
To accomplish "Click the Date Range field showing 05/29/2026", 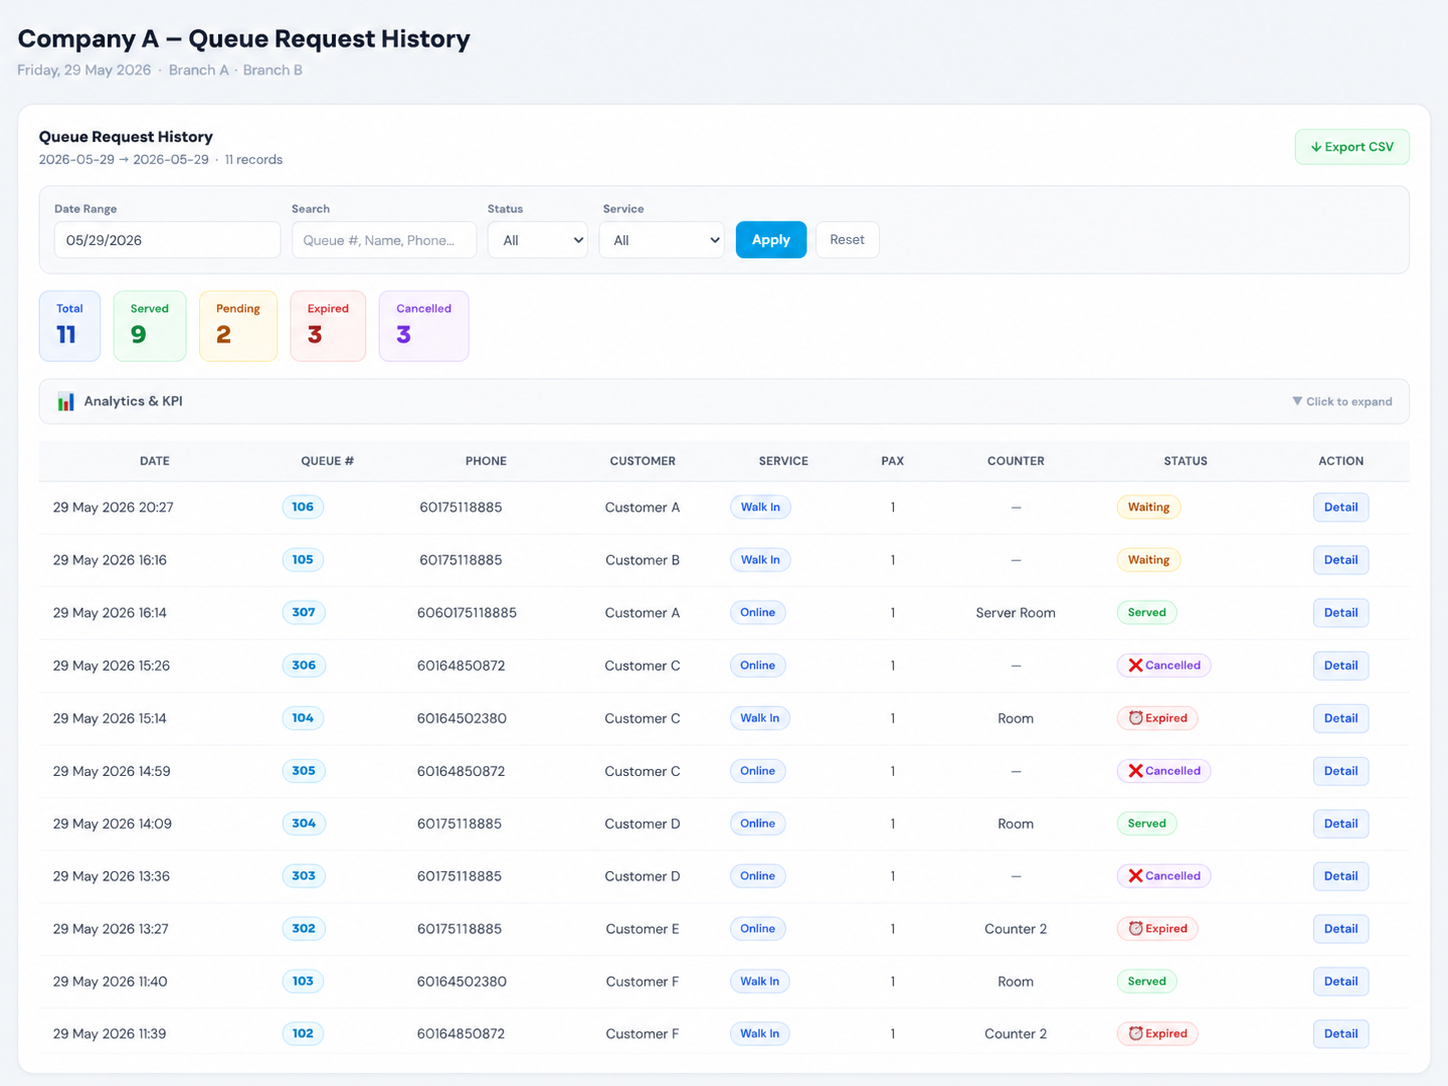I will pos(167,240).
